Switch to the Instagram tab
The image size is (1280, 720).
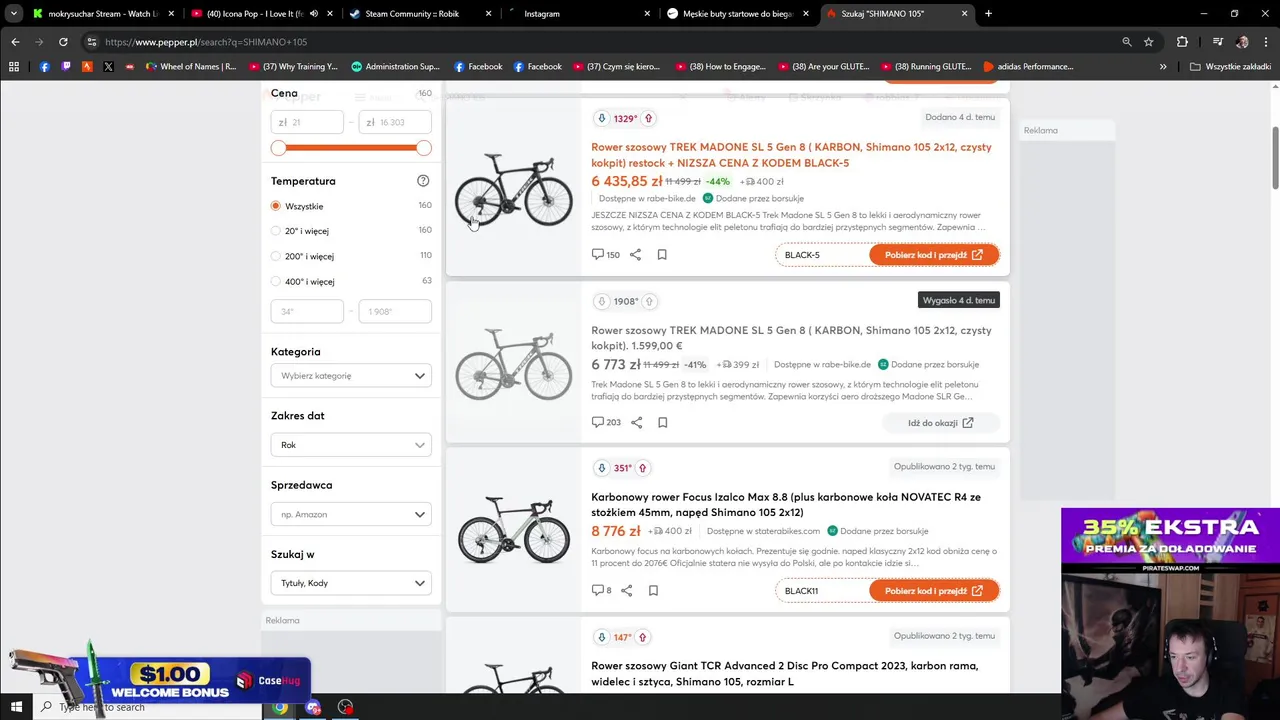point(578,14)
